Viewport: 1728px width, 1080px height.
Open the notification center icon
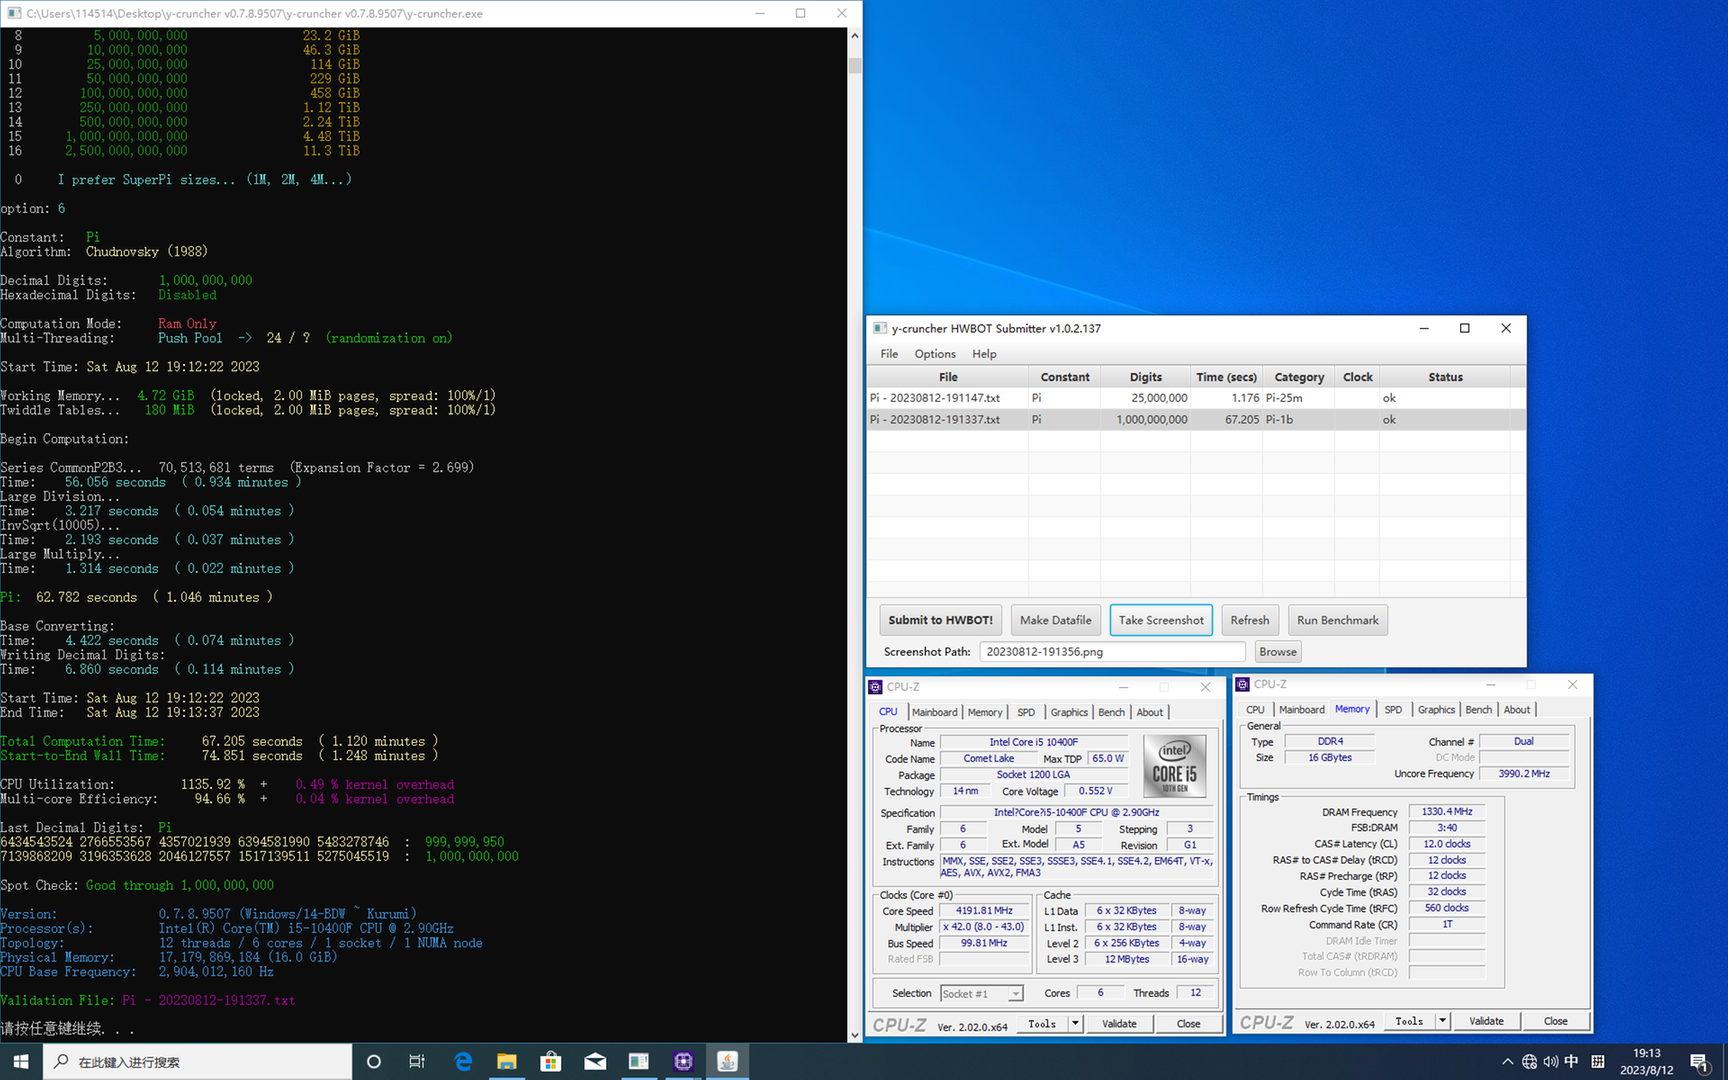point(1699,1062)
